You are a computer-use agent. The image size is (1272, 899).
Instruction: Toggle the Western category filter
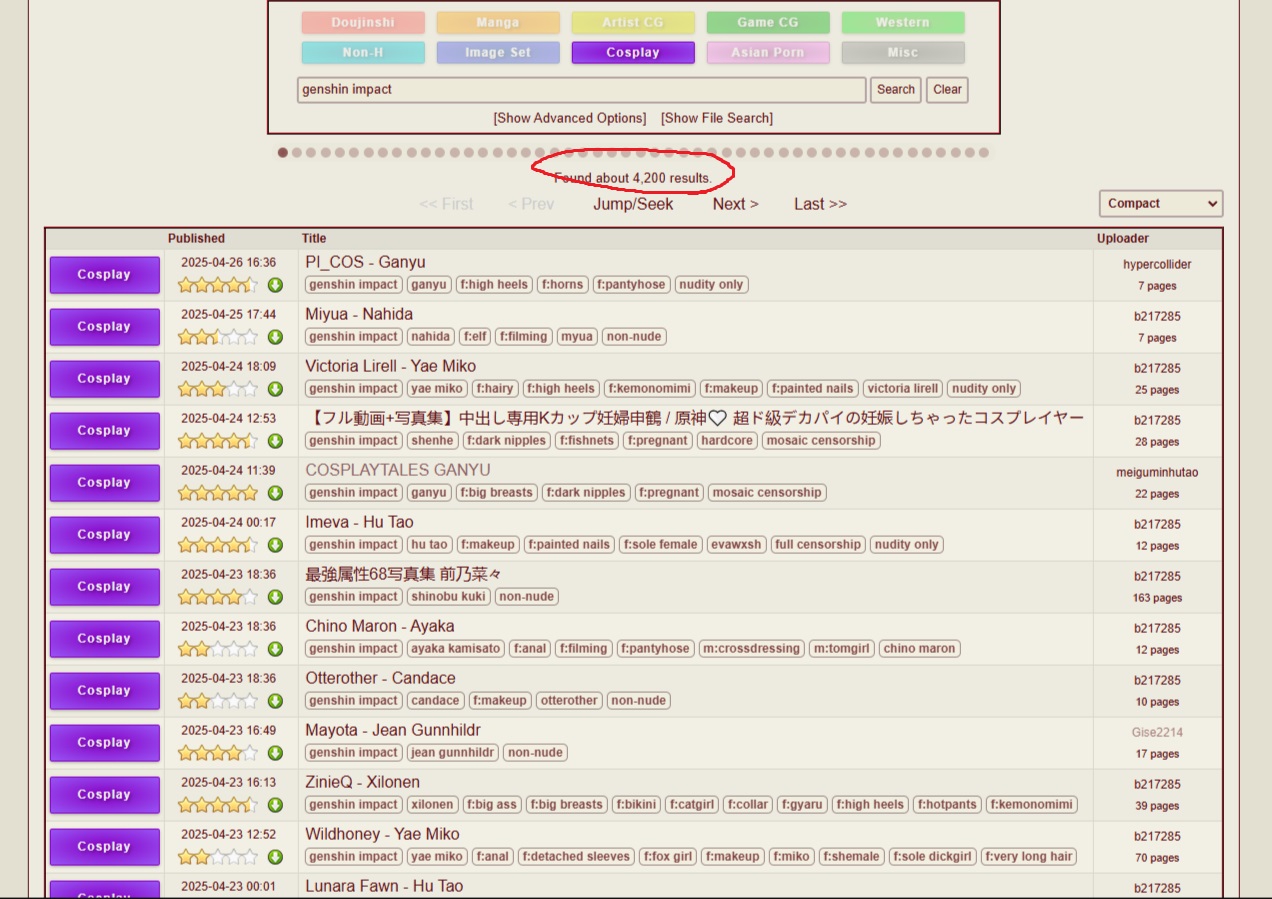pyautogui.click(x=903, y=22)
